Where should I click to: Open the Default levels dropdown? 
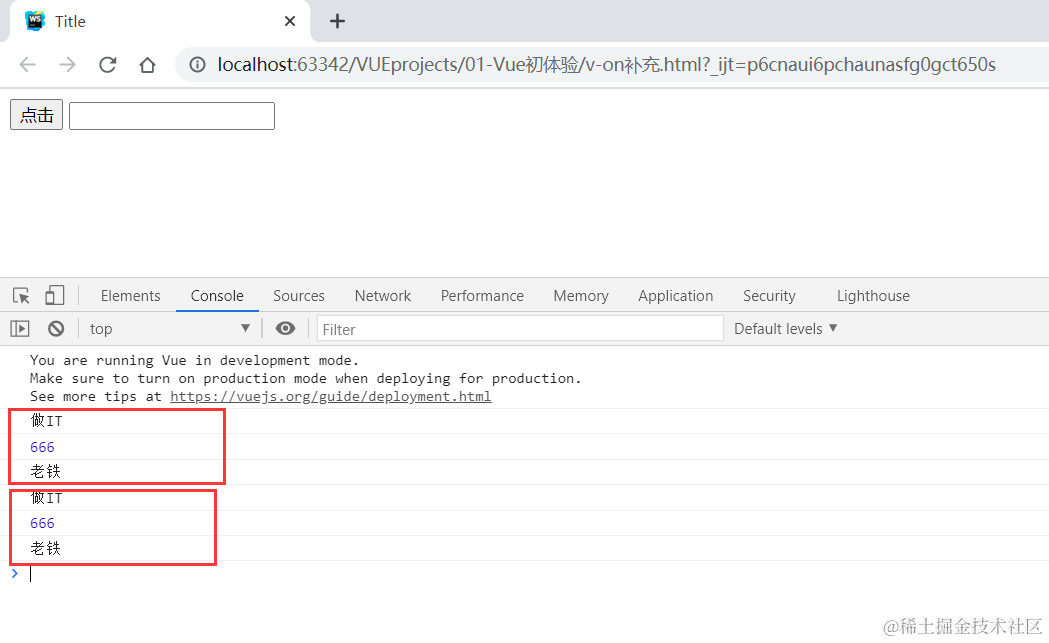(785, 329)
